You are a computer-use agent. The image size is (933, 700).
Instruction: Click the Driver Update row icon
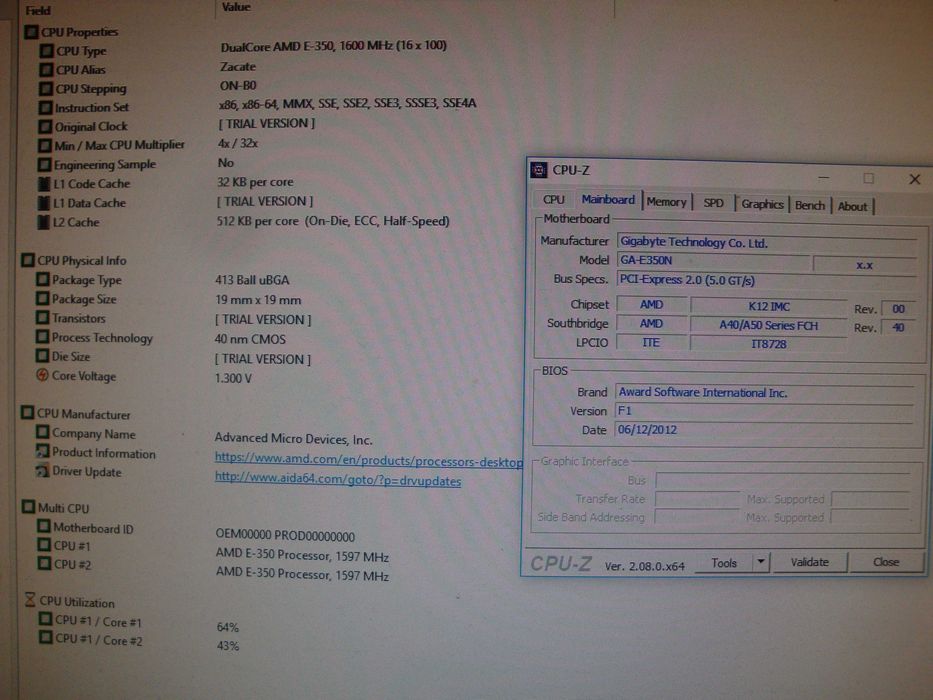[43, 471]
